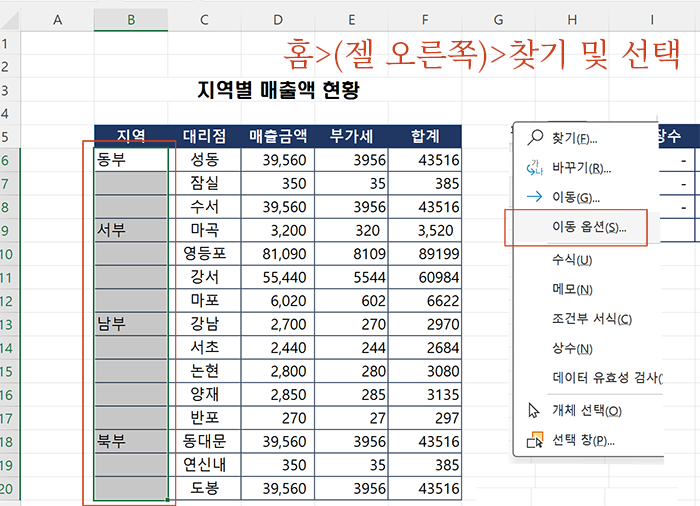The height and width of the screenshot is (506, 700).
Task: Click the 북부 region cell
Action: coord(131,442)
